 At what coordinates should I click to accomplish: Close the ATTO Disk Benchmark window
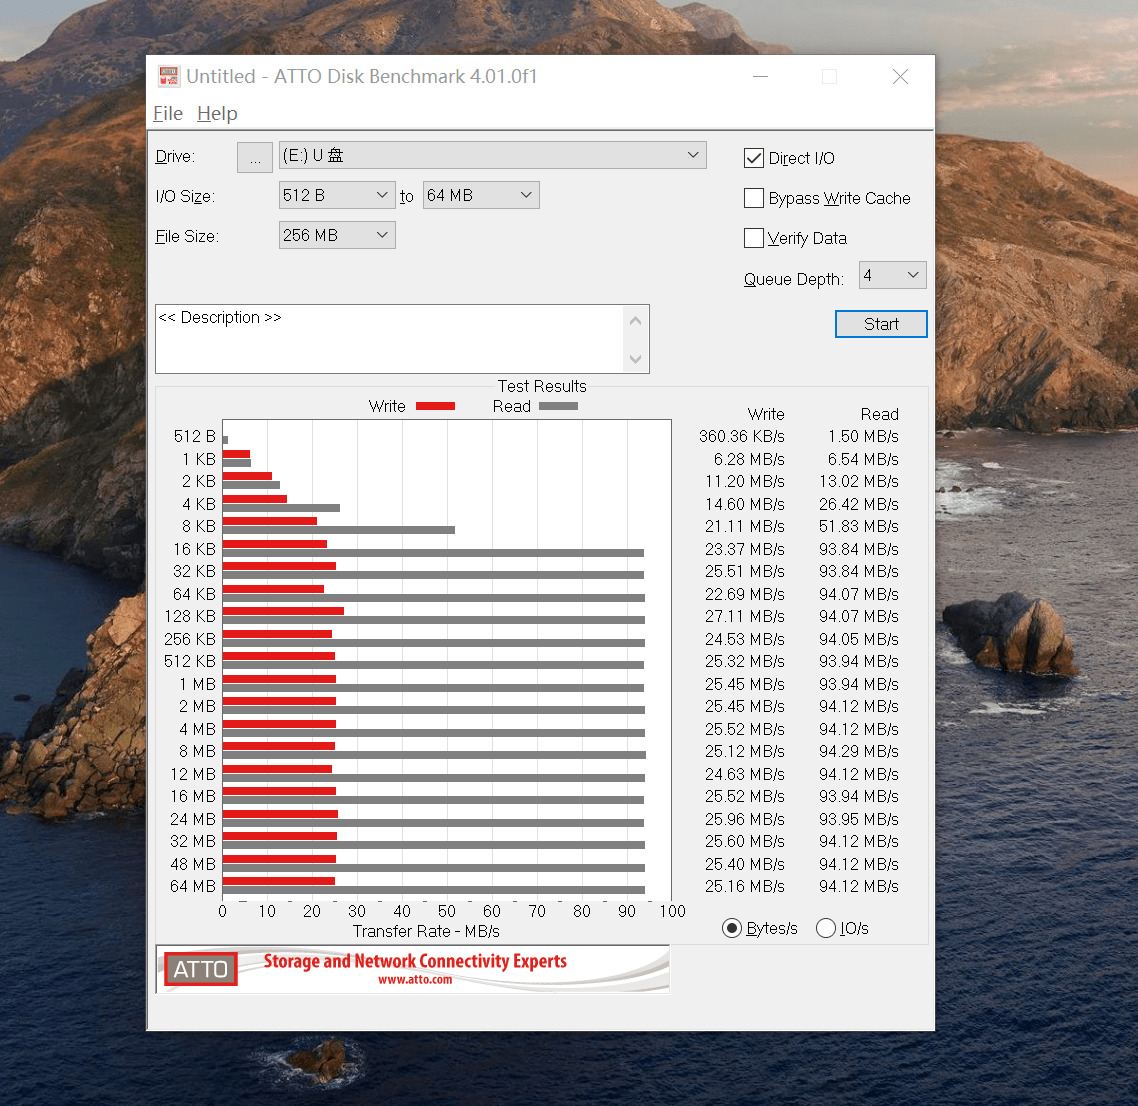tap(900, 76)
